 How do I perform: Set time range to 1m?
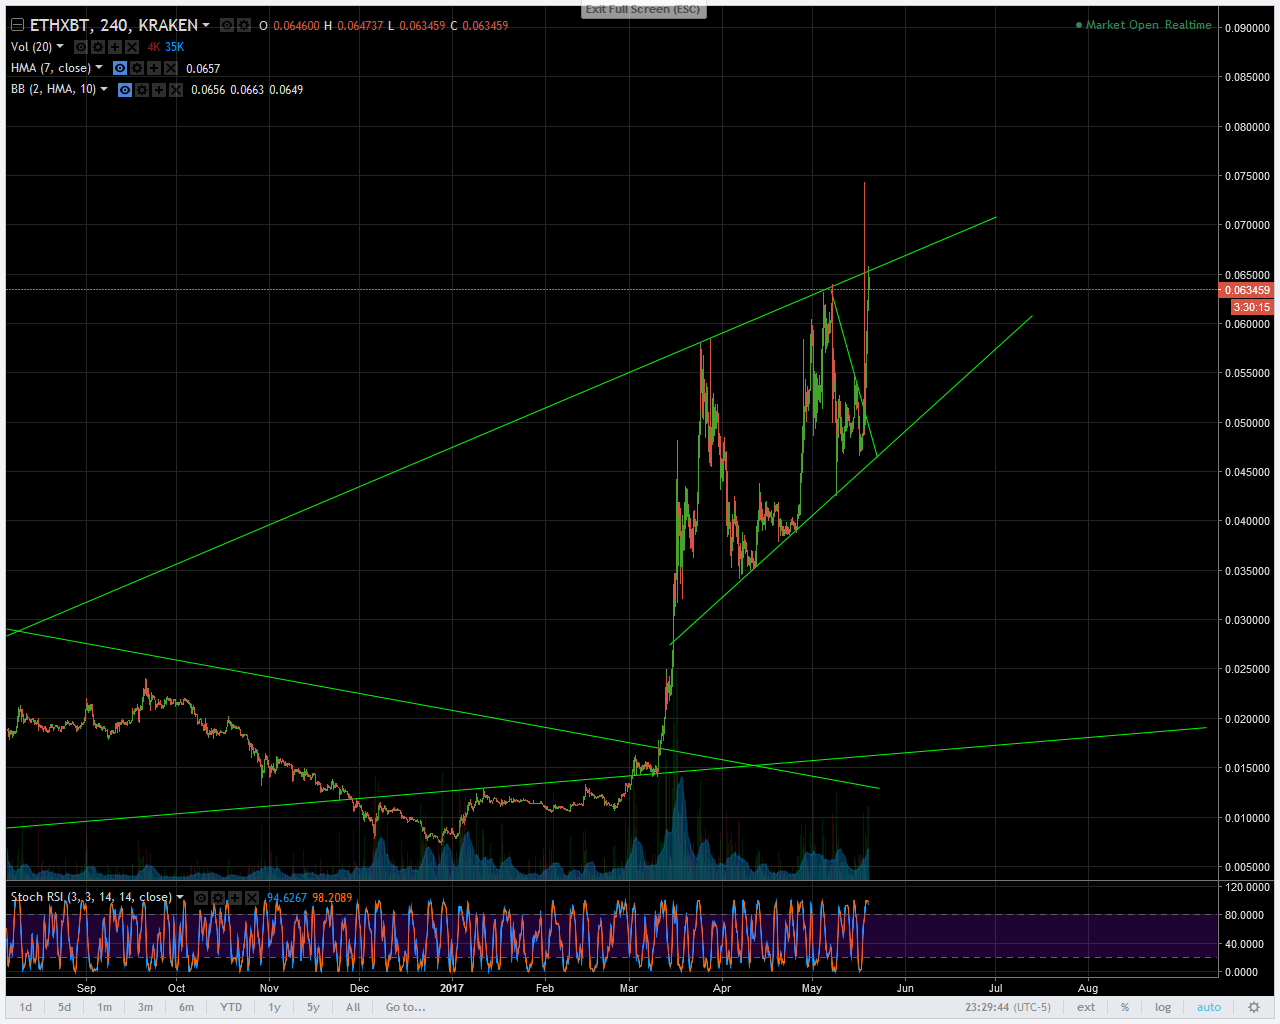click(x=105, y=1007)
